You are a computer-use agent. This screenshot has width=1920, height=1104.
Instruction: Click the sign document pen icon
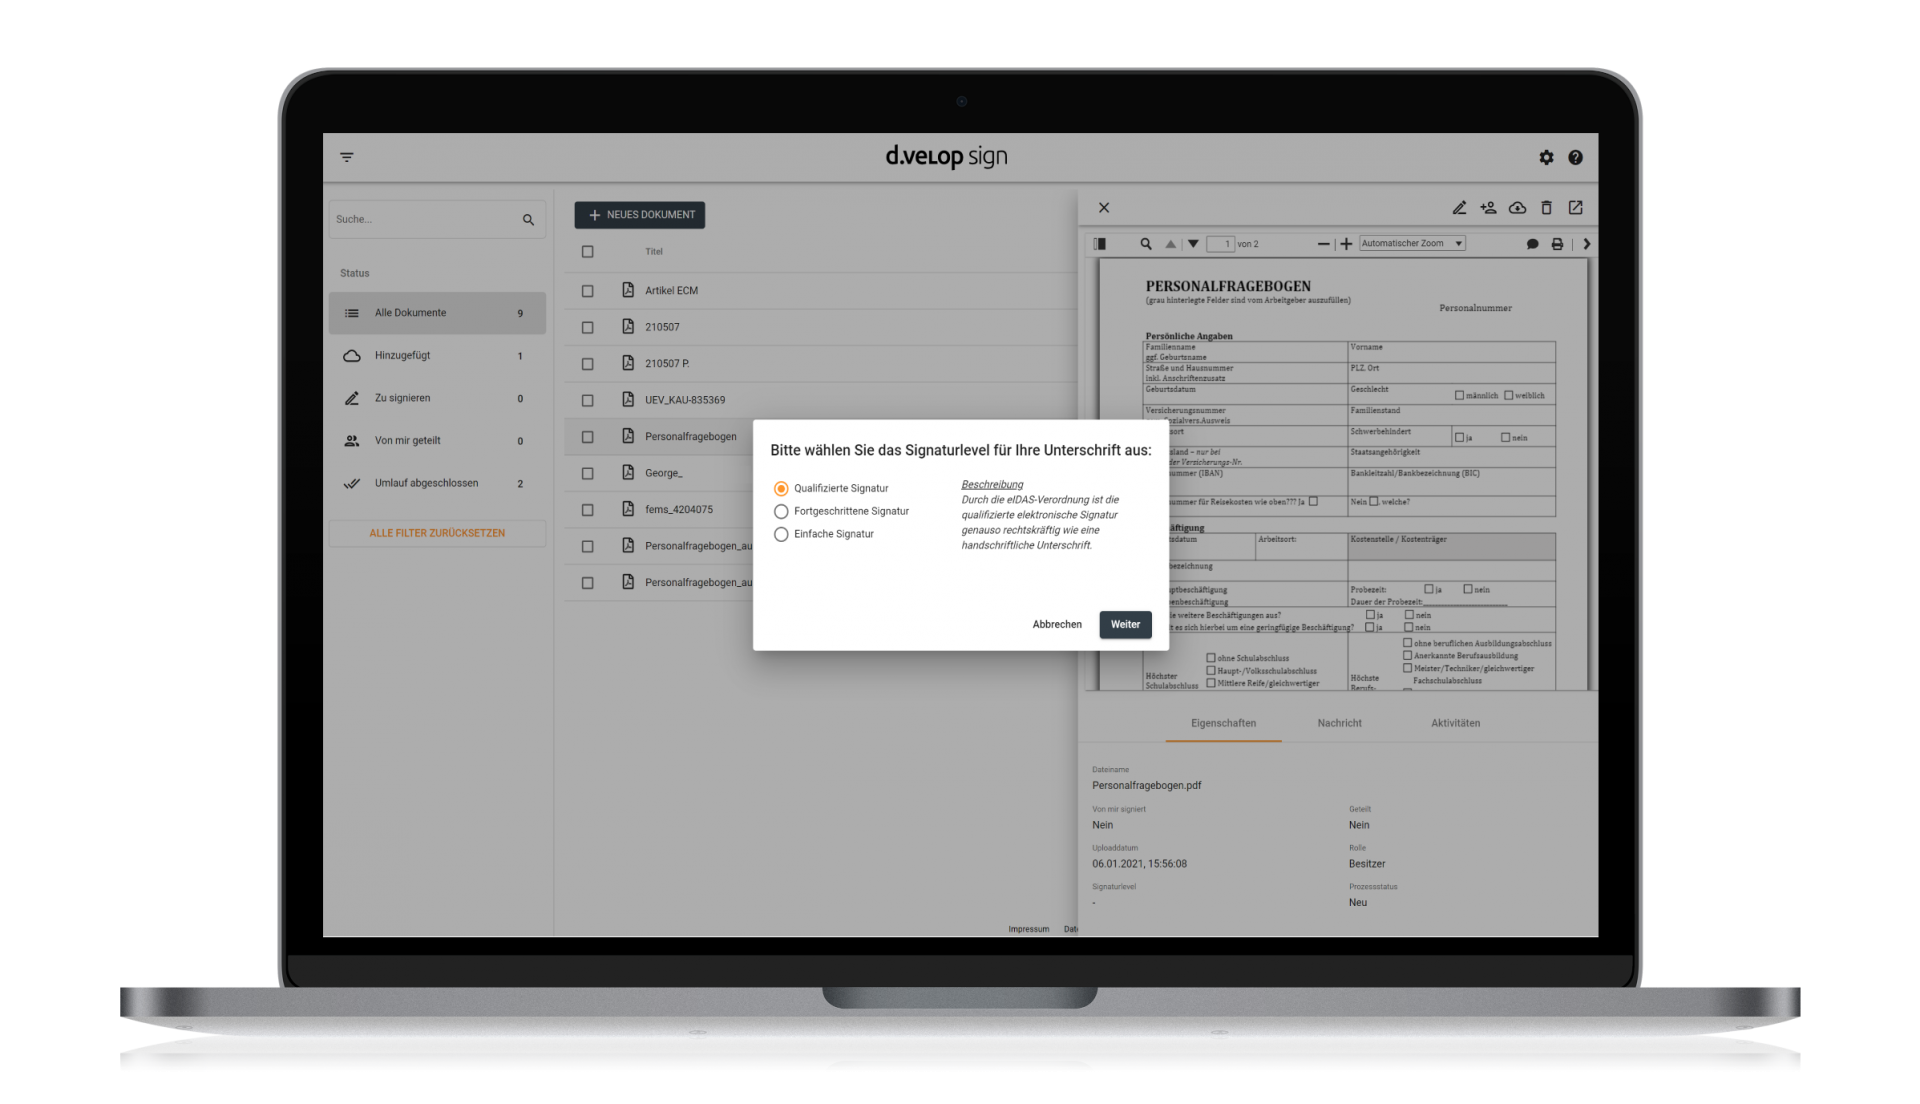click(1459, 208)
